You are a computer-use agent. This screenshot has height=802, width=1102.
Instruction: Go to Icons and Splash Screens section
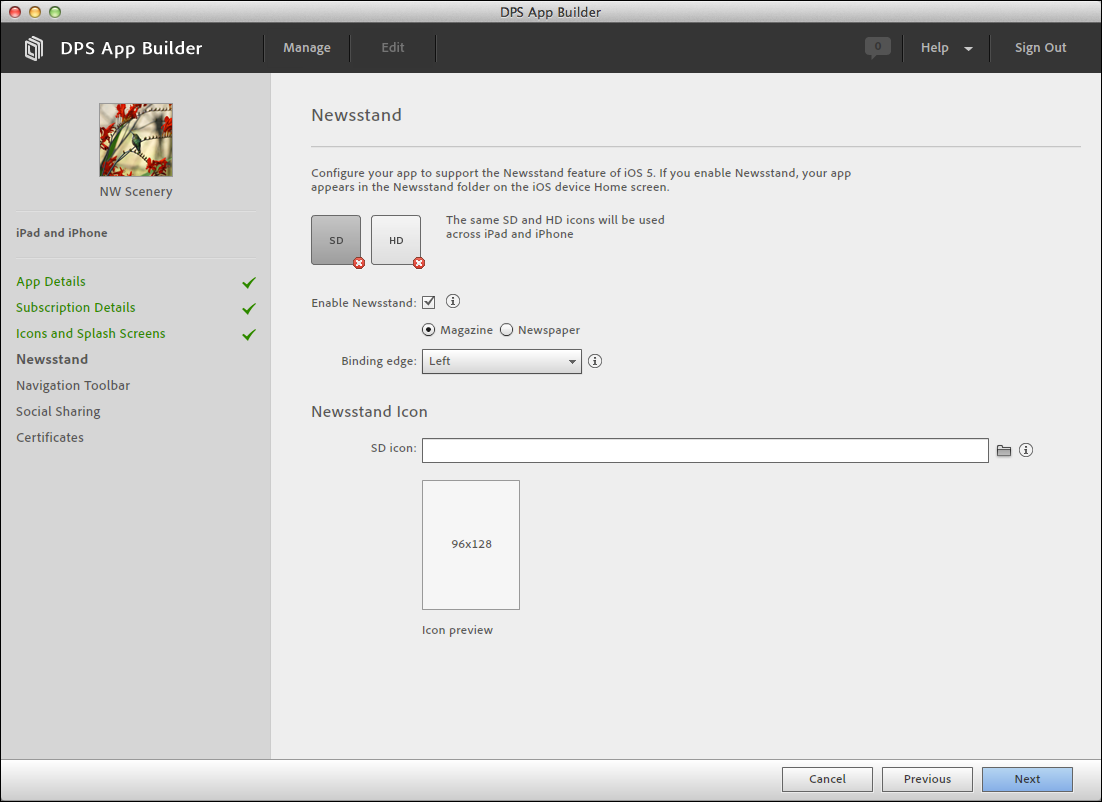[x=91, y=333]
